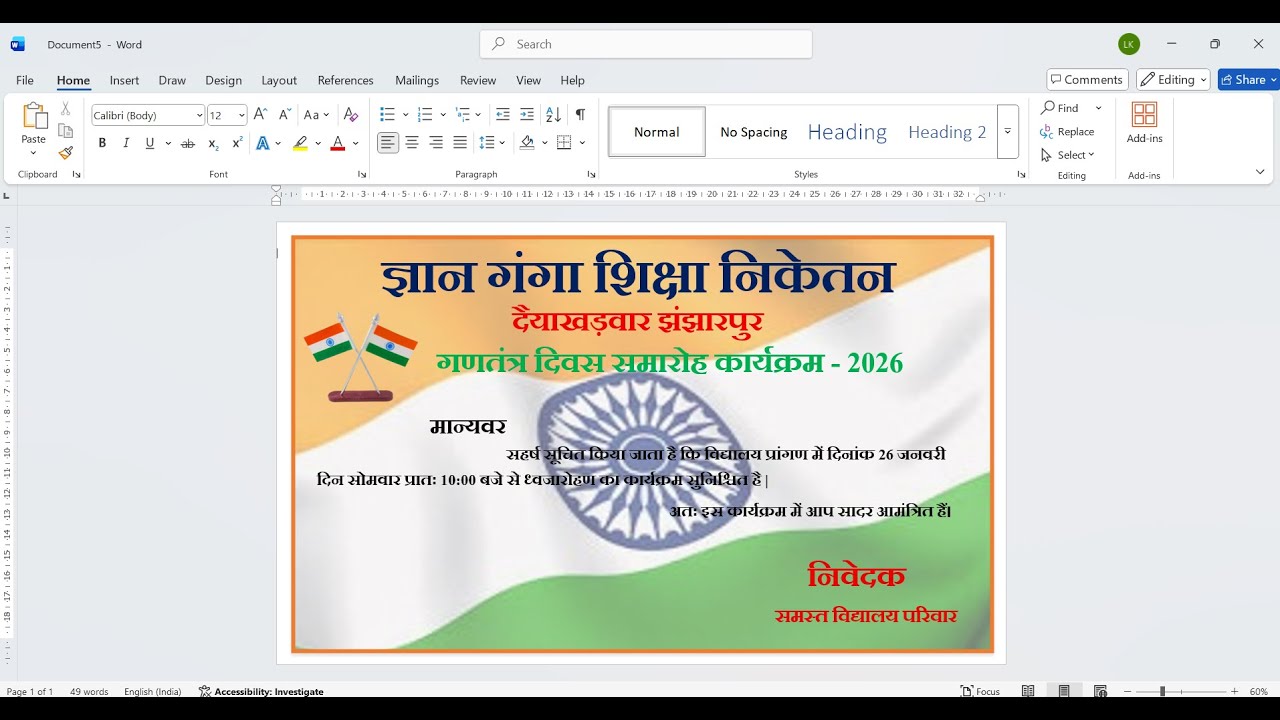Click the Search box
Viewport: 1280px width, 720px height.
646,44
